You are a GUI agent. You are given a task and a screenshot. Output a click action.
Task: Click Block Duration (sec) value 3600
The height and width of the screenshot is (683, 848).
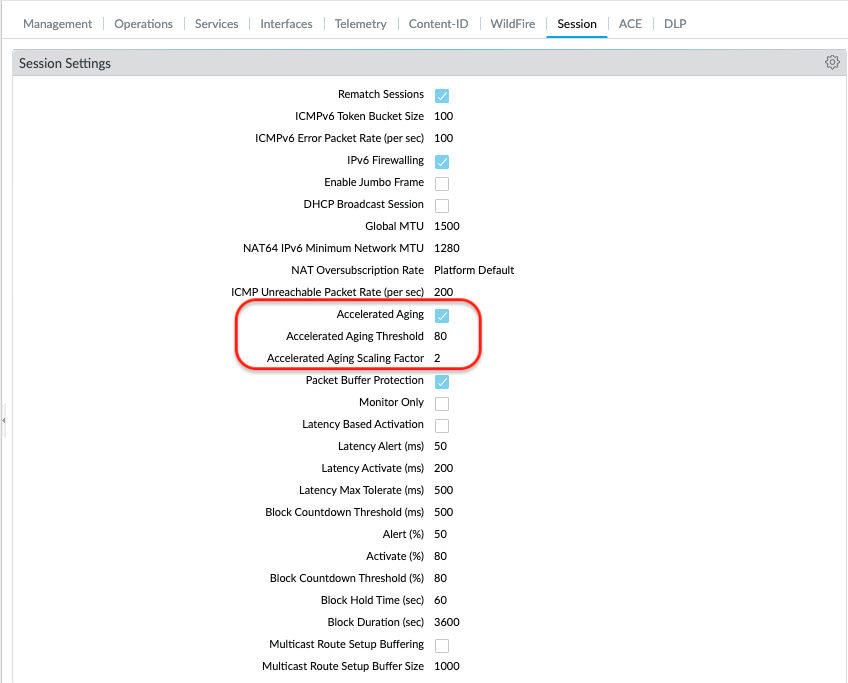click(447, 622)
